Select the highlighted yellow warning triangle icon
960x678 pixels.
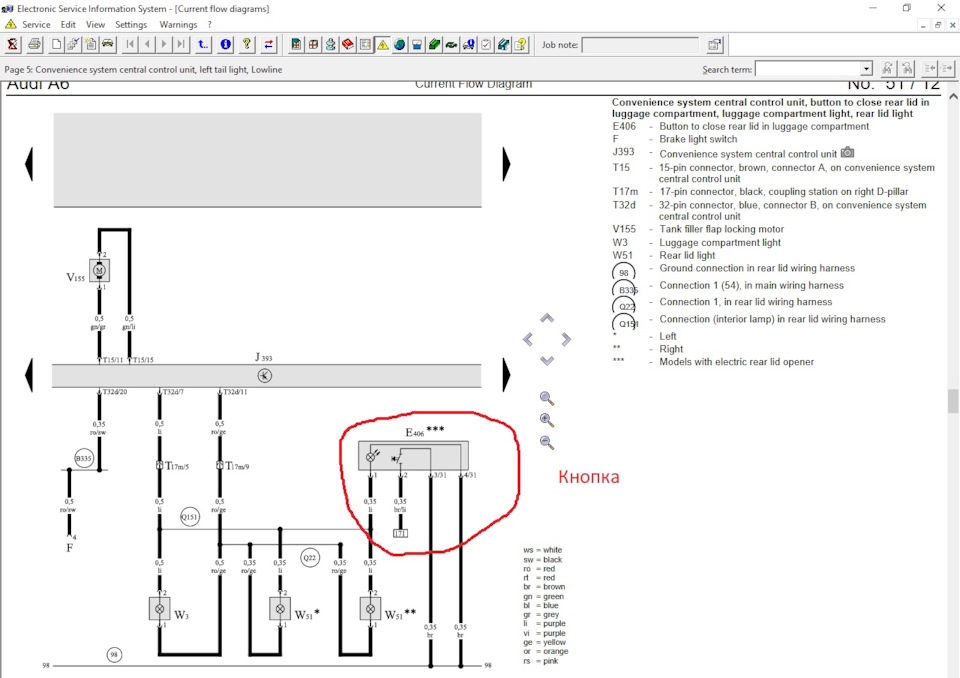(x=383, y=45)
